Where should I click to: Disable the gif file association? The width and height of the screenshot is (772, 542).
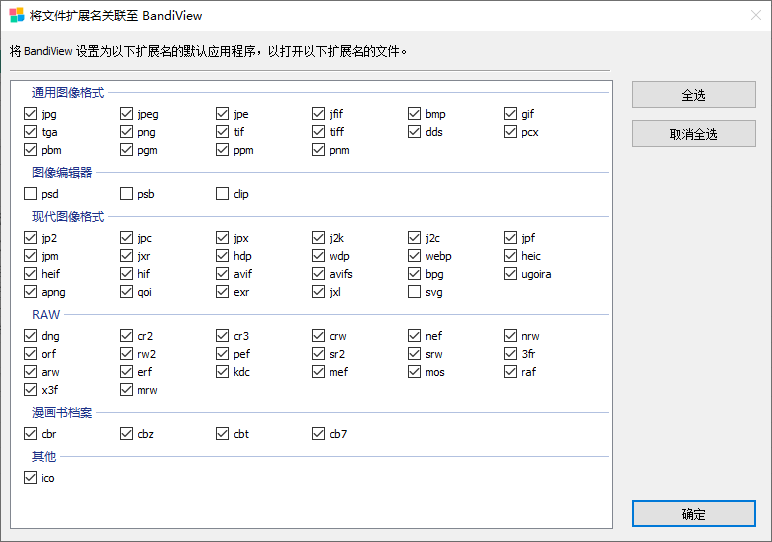click(x=511, y=114)
